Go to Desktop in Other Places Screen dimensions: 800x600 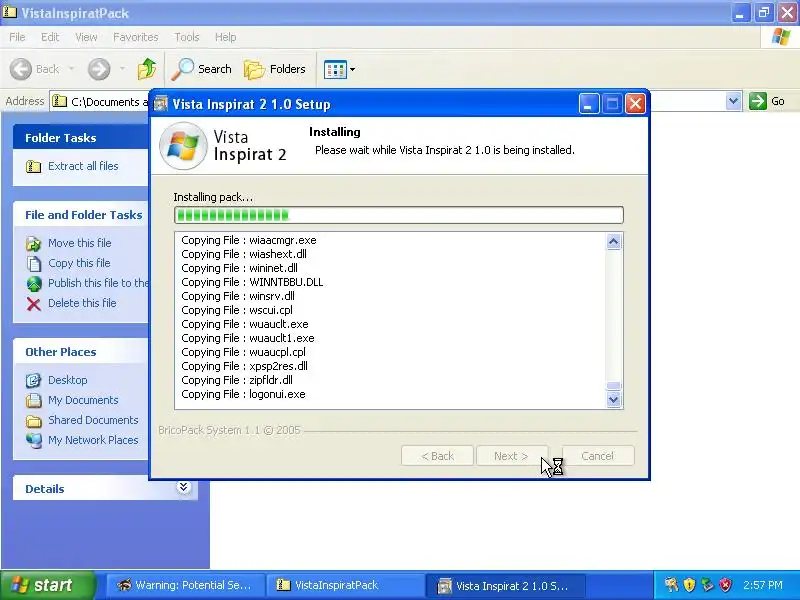coord(68,380)
